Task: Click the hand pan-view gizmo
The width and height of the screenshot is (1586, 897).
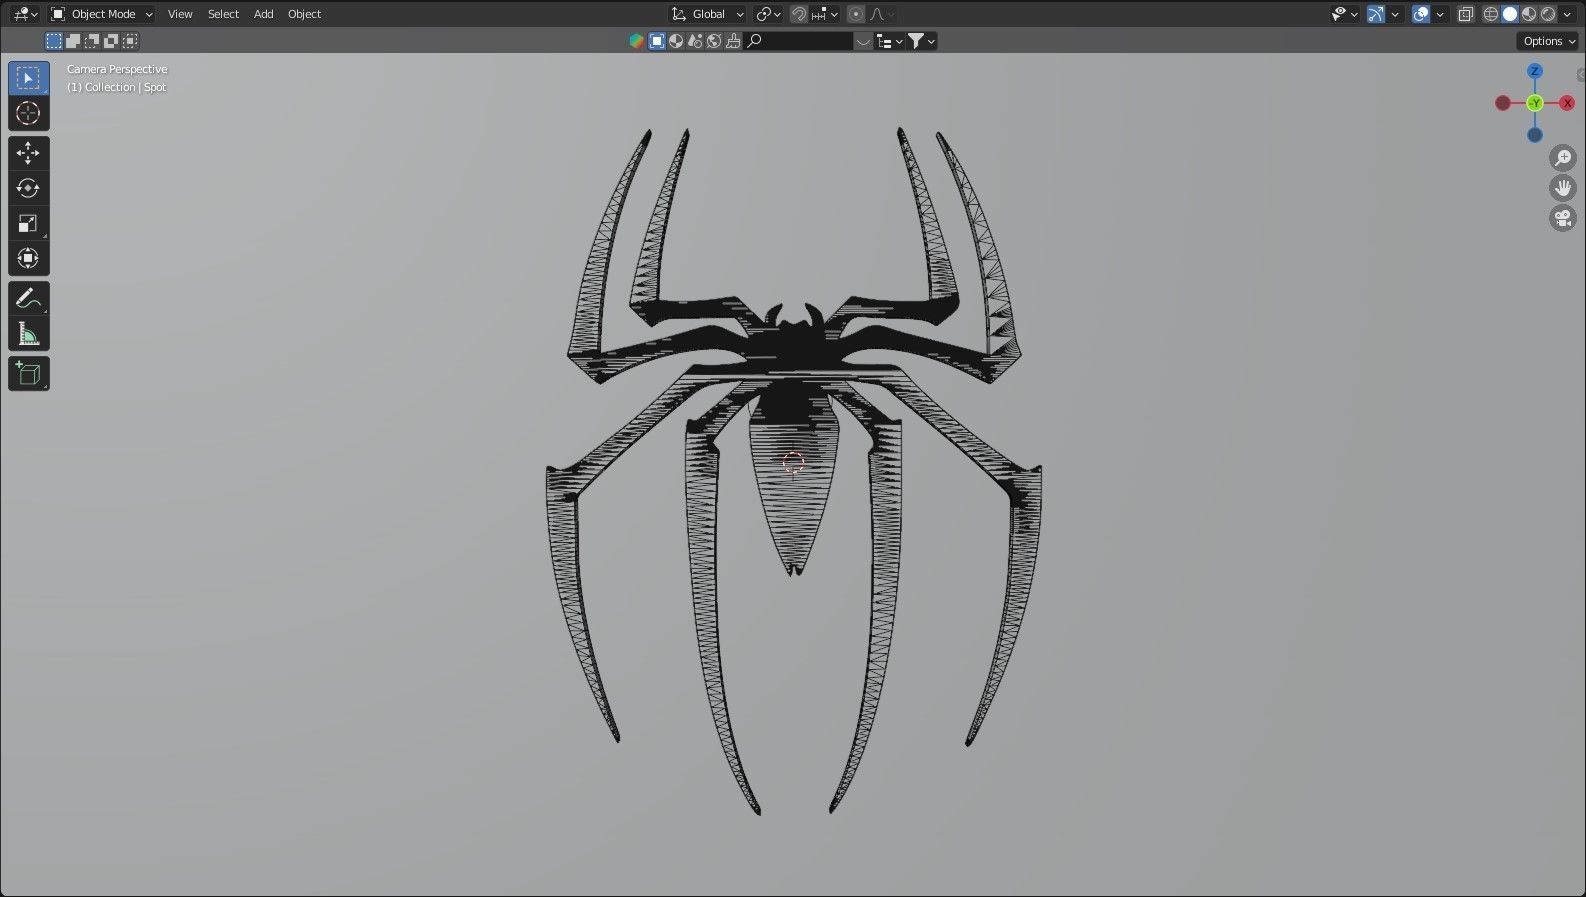Action: 1562,188
